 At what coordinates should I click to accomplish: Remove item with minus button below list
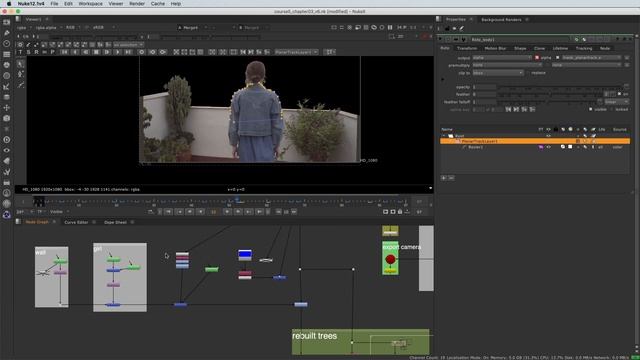pyautogui.click(x=451, y=178)
